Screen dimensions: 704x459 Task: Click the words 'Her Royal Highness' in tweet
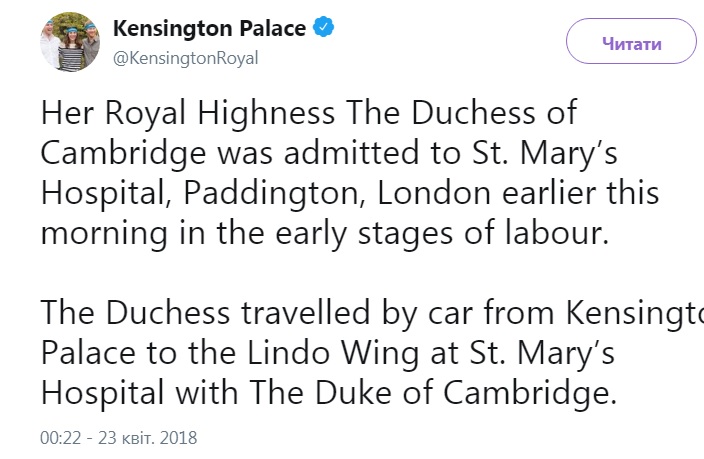[x=188, y=113]
